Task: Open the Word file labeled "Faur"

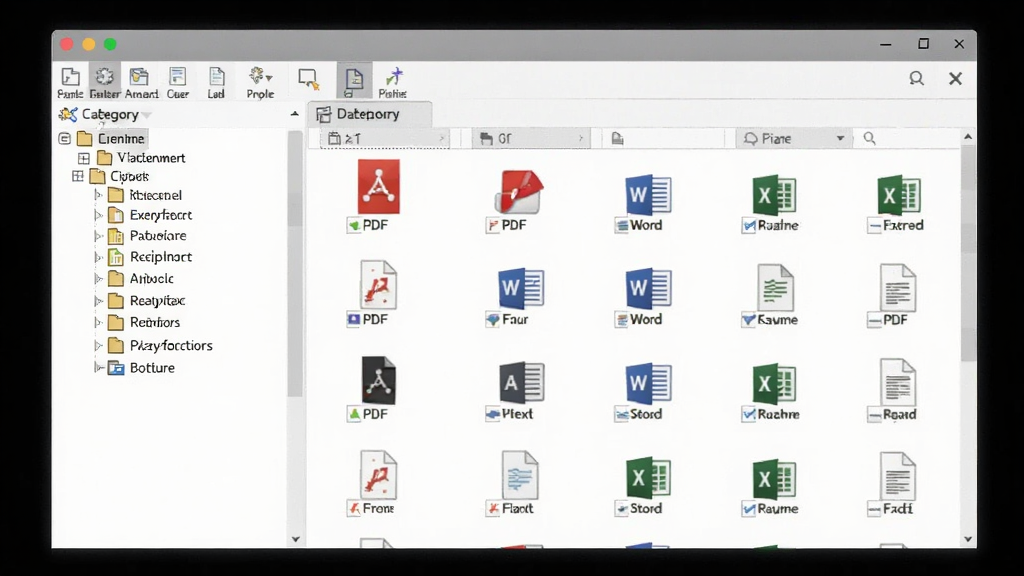Action: pyautogui.click(x=520, y=288)
